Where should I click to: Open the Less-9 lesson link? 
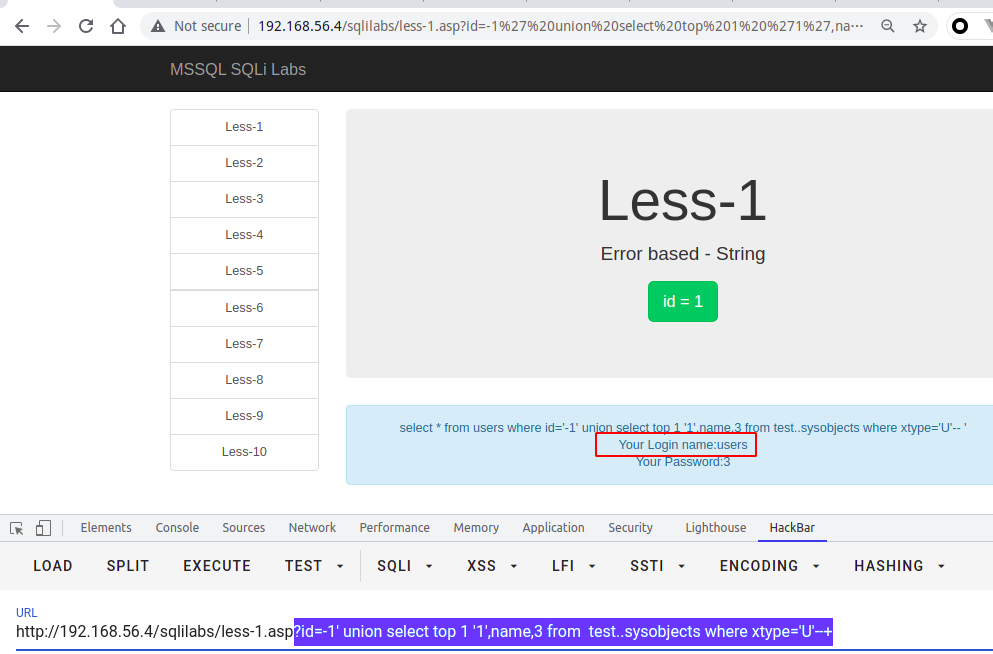pos(244,417)
